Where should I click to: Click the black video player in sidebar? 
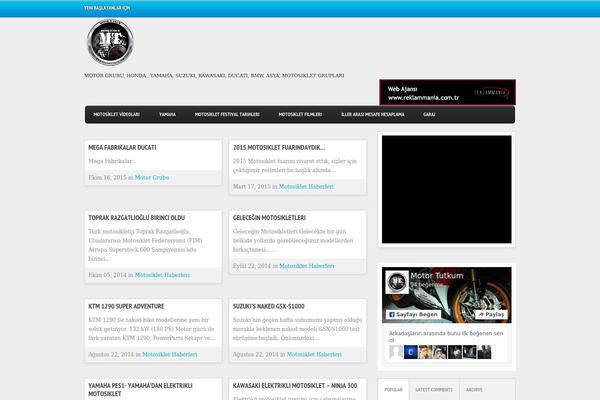pyautogui.click(x=447, y=189)
